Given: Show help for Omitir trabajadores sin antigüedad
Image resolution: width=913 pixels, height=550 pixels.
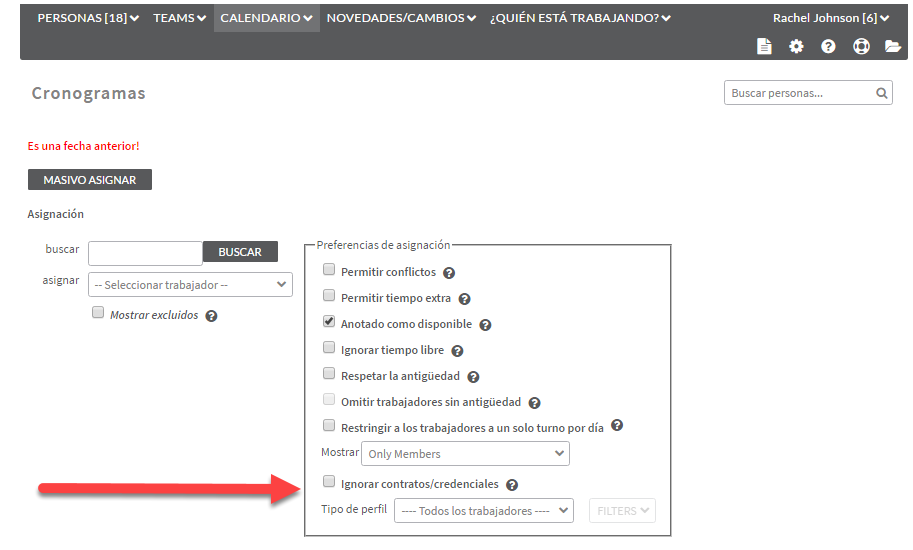Looking at the screenshot, I should pyautogui.click(x=534, y=403).
